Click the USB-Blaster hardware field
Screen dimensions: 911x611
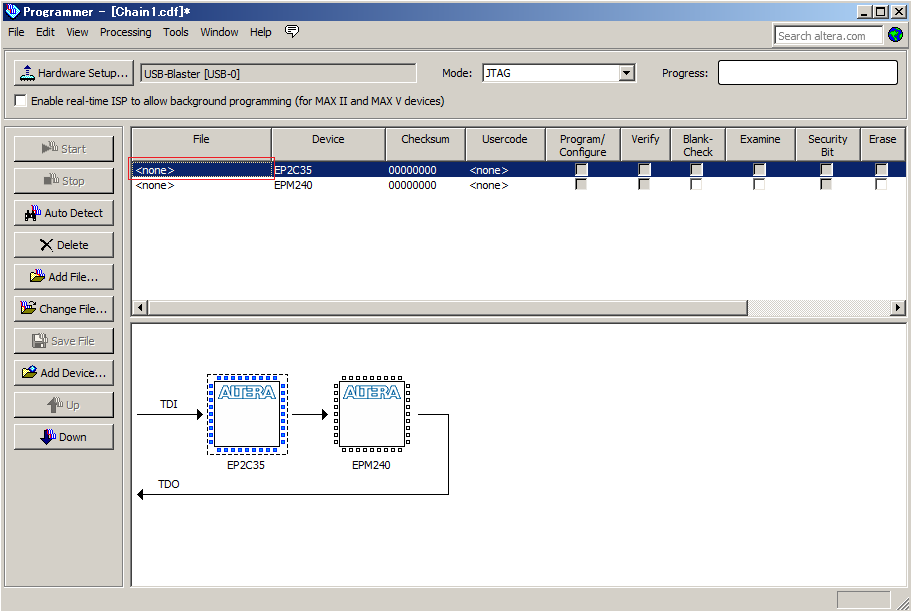click(278, 74)
